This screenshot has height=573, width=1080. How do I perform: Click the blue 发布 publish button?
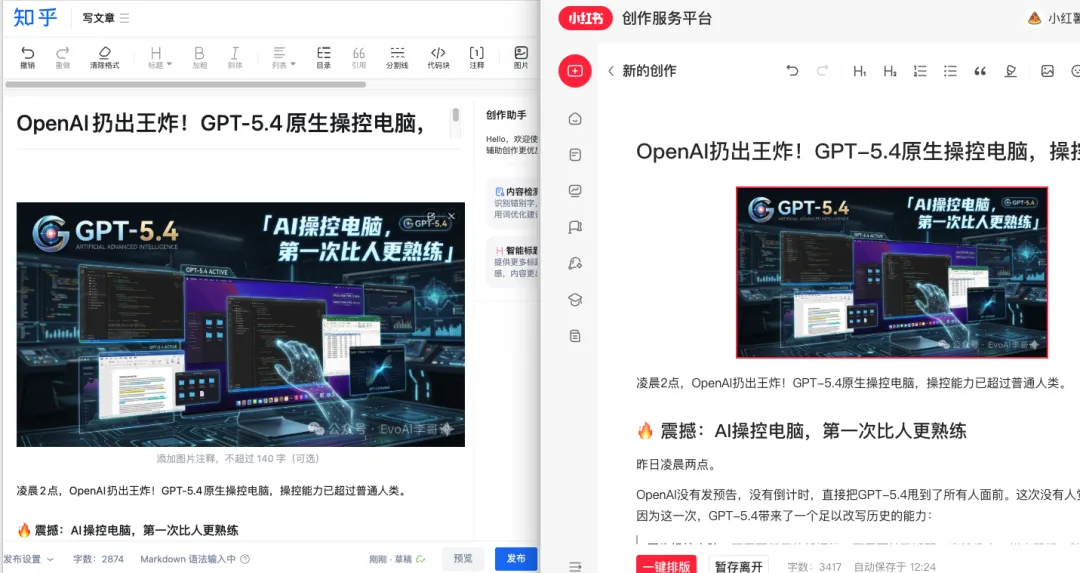pyautogui.click(x=516, y=559)
